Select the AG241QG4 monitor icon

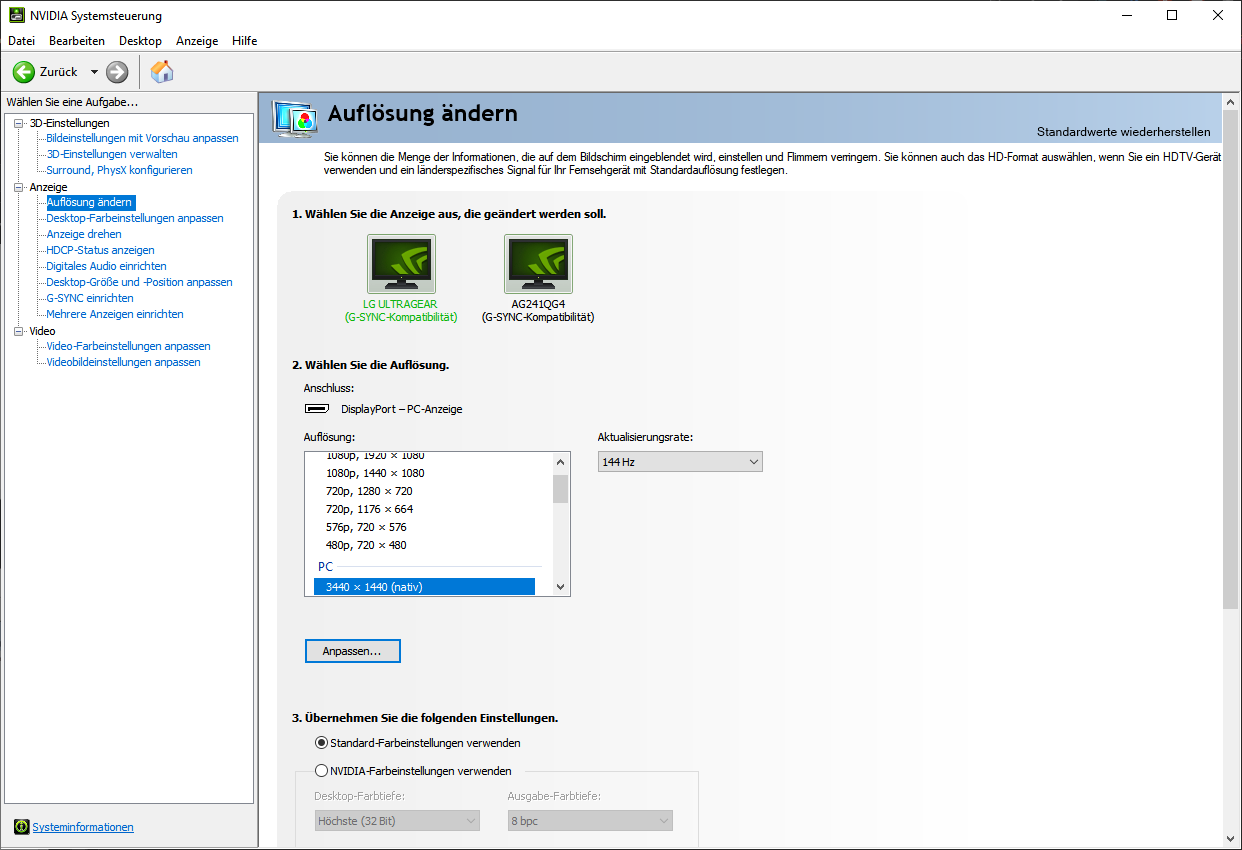coord(538,264)
